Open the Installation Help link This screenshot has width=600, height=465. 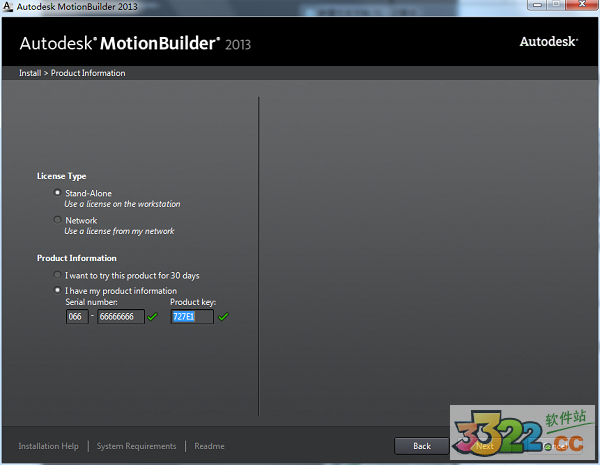pyautogui.click(x=49, y=446)
